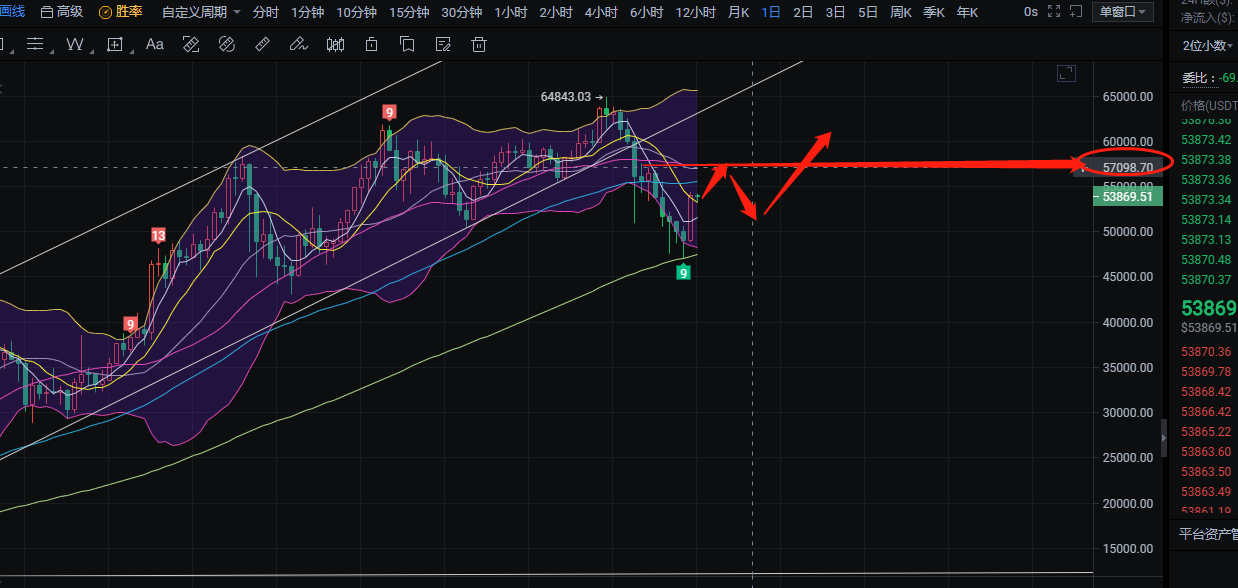Click the 53869.51 current price tag
This screenshot has height=588, width=1238.
[1126, 197]
